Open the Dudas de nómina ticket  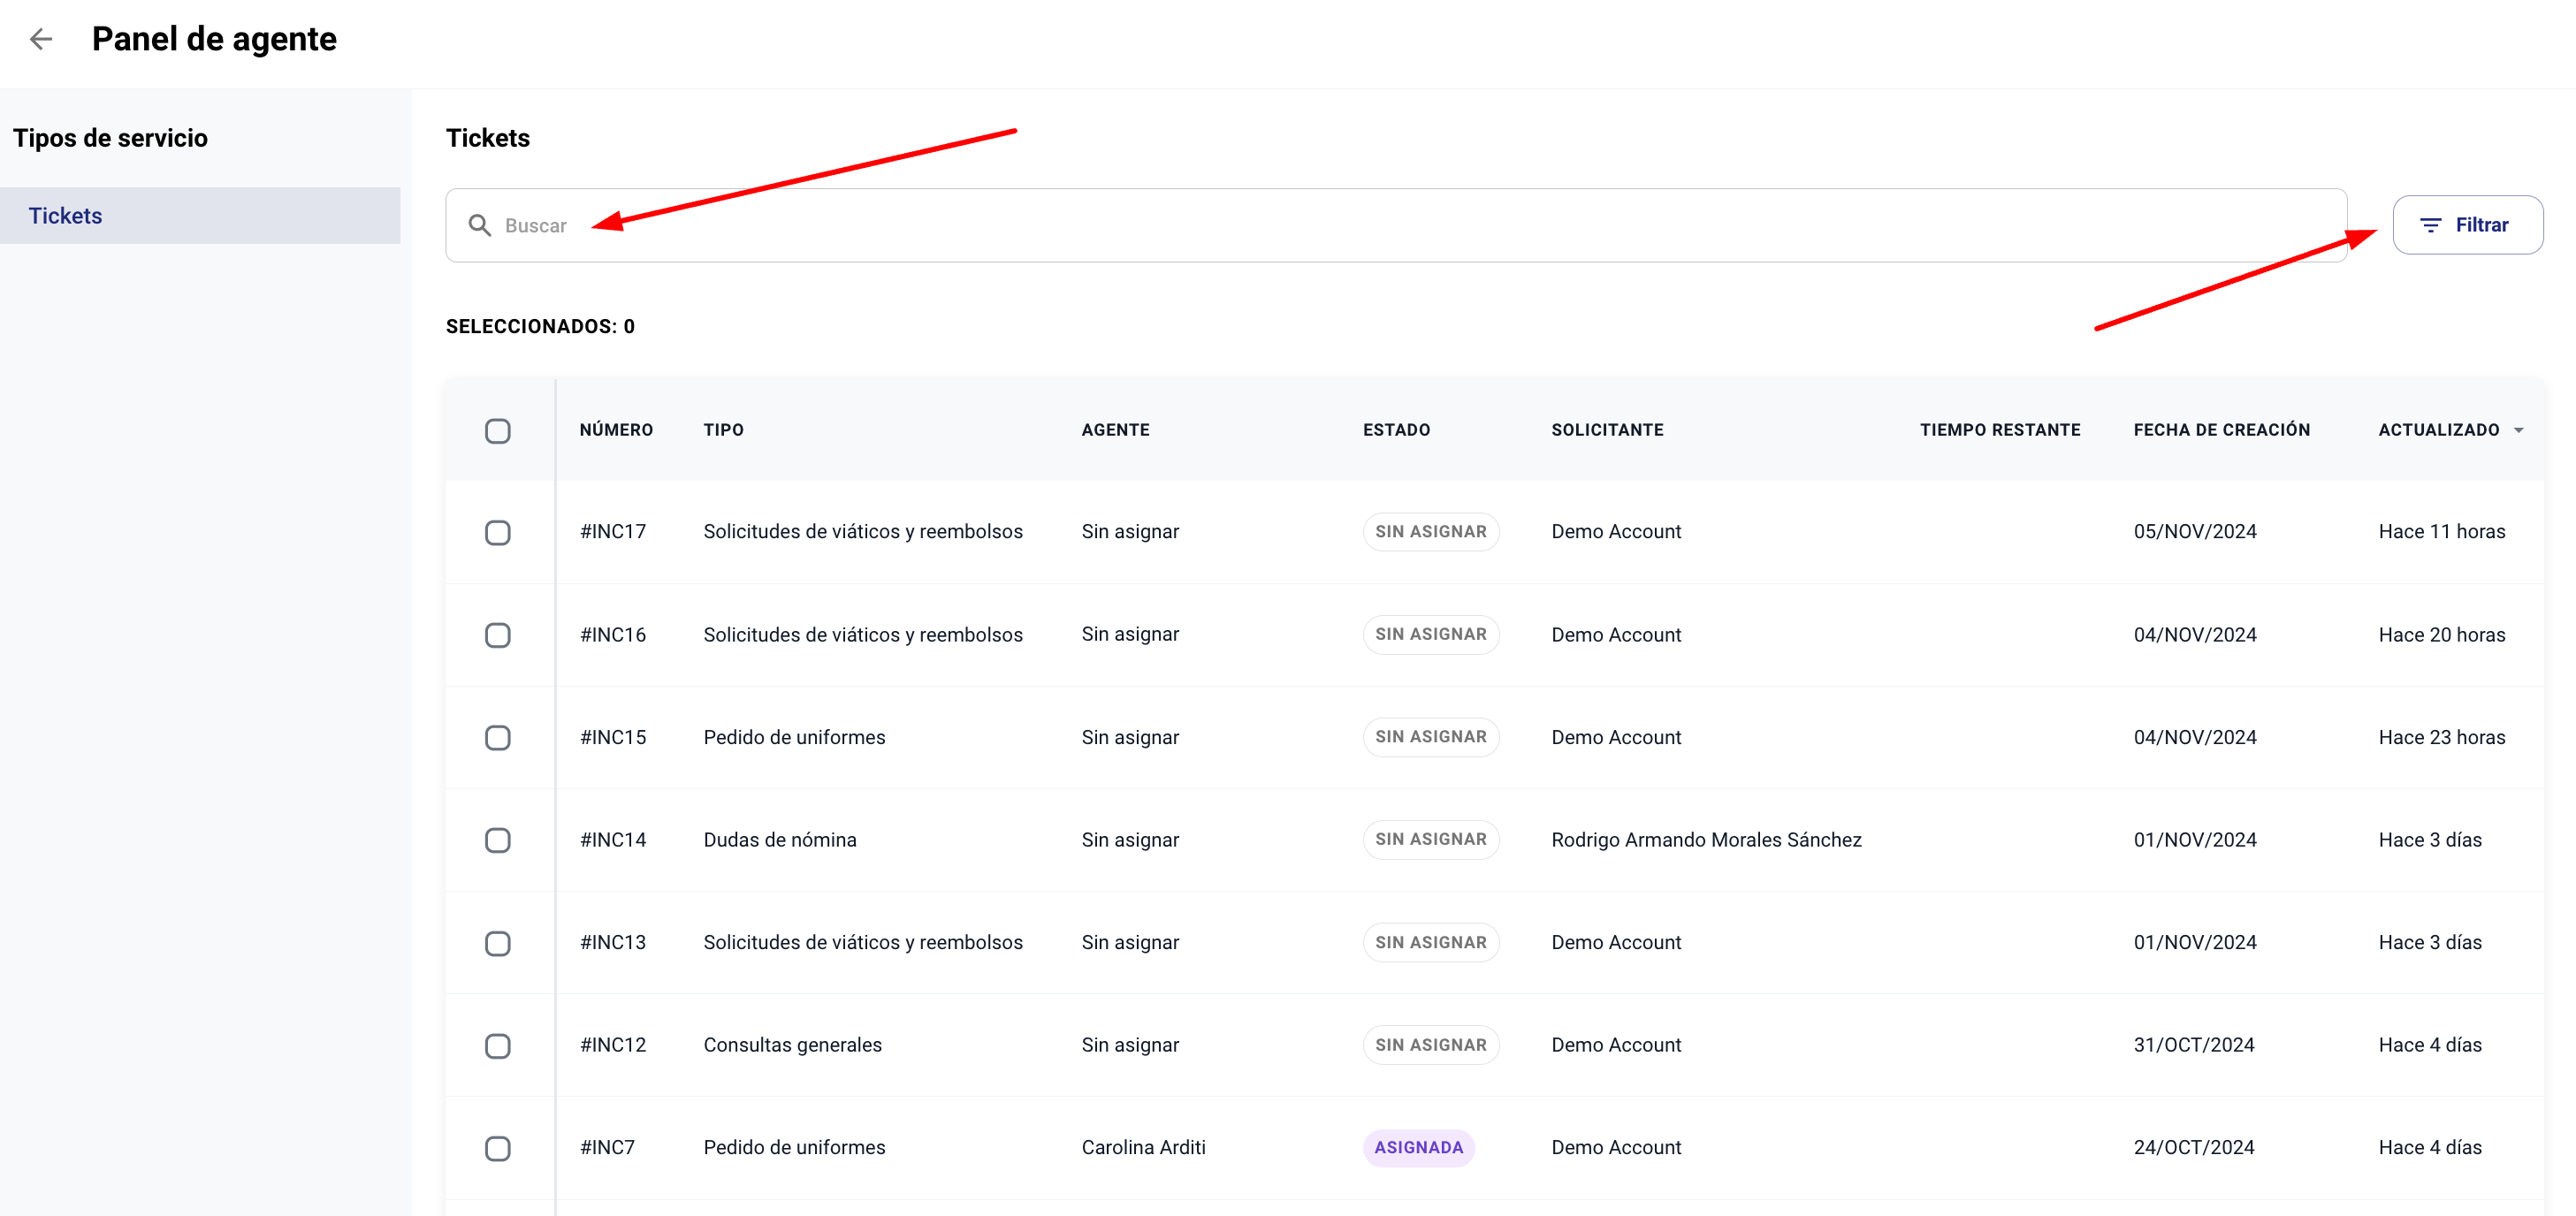(x=780, y=840)
